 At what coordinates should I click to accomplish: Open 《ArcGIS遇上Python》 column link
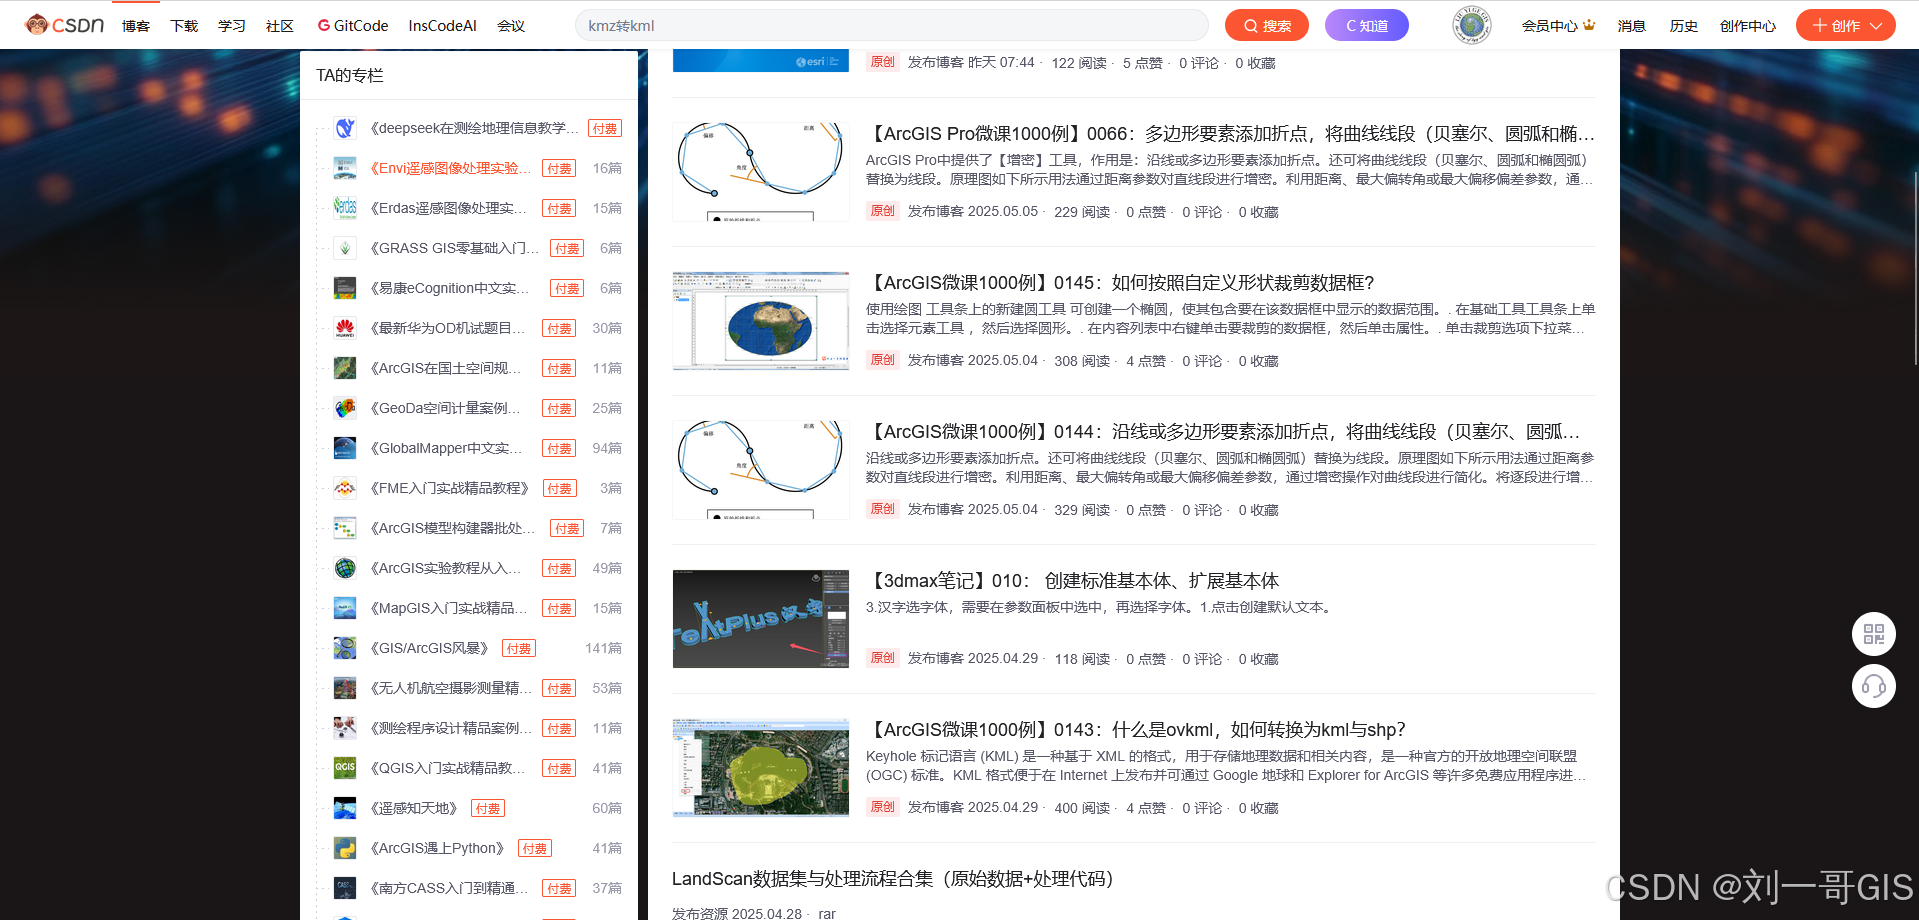click(x=438, y=848)
